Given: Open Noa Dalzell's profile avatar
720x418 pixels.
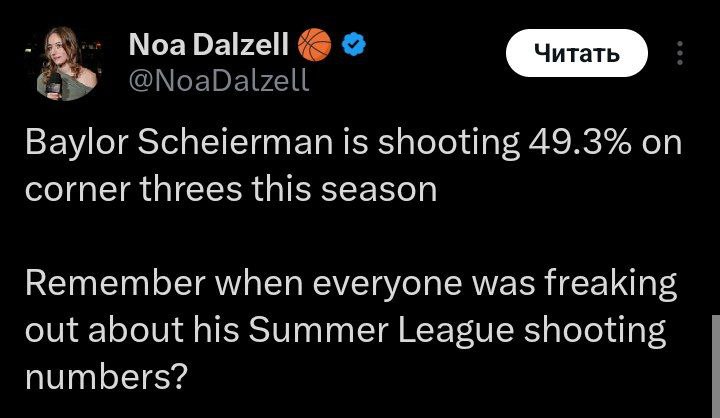Looking at the screenshot, I should coord(67,66).
